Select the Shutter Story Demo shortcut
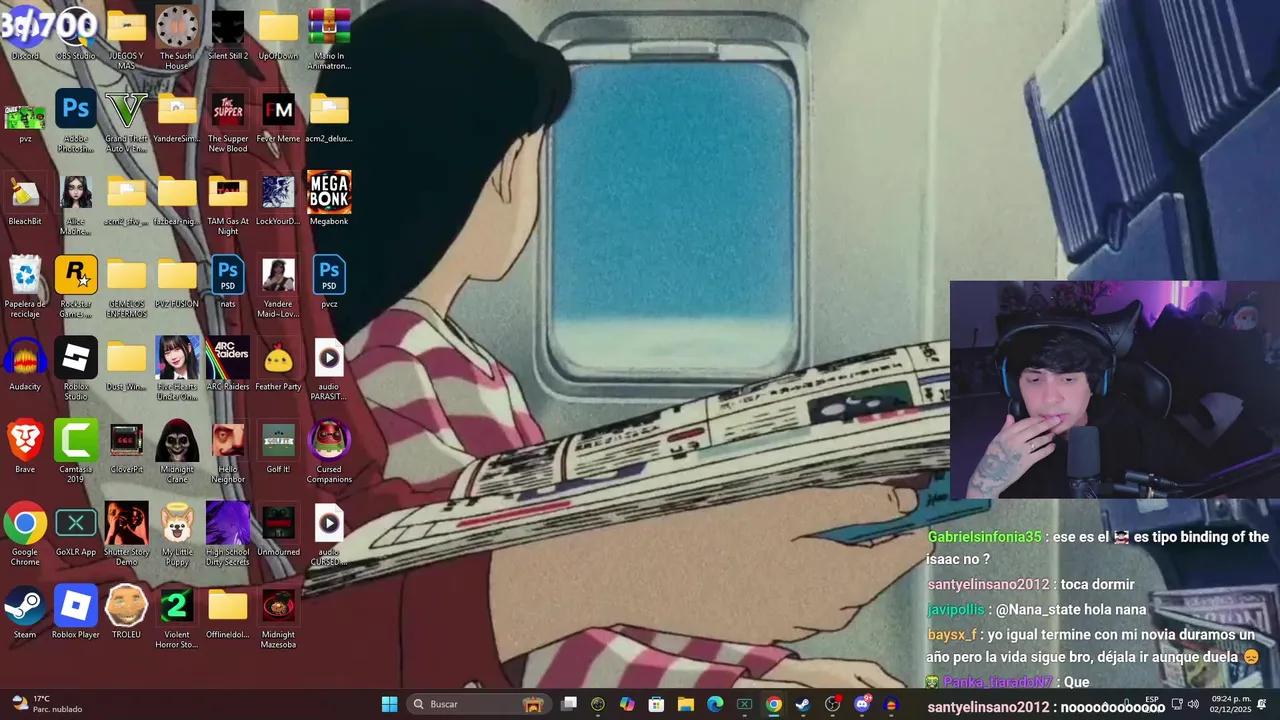Image resolution: width=1280 pixels, height=720 pixels. [126, 535]
